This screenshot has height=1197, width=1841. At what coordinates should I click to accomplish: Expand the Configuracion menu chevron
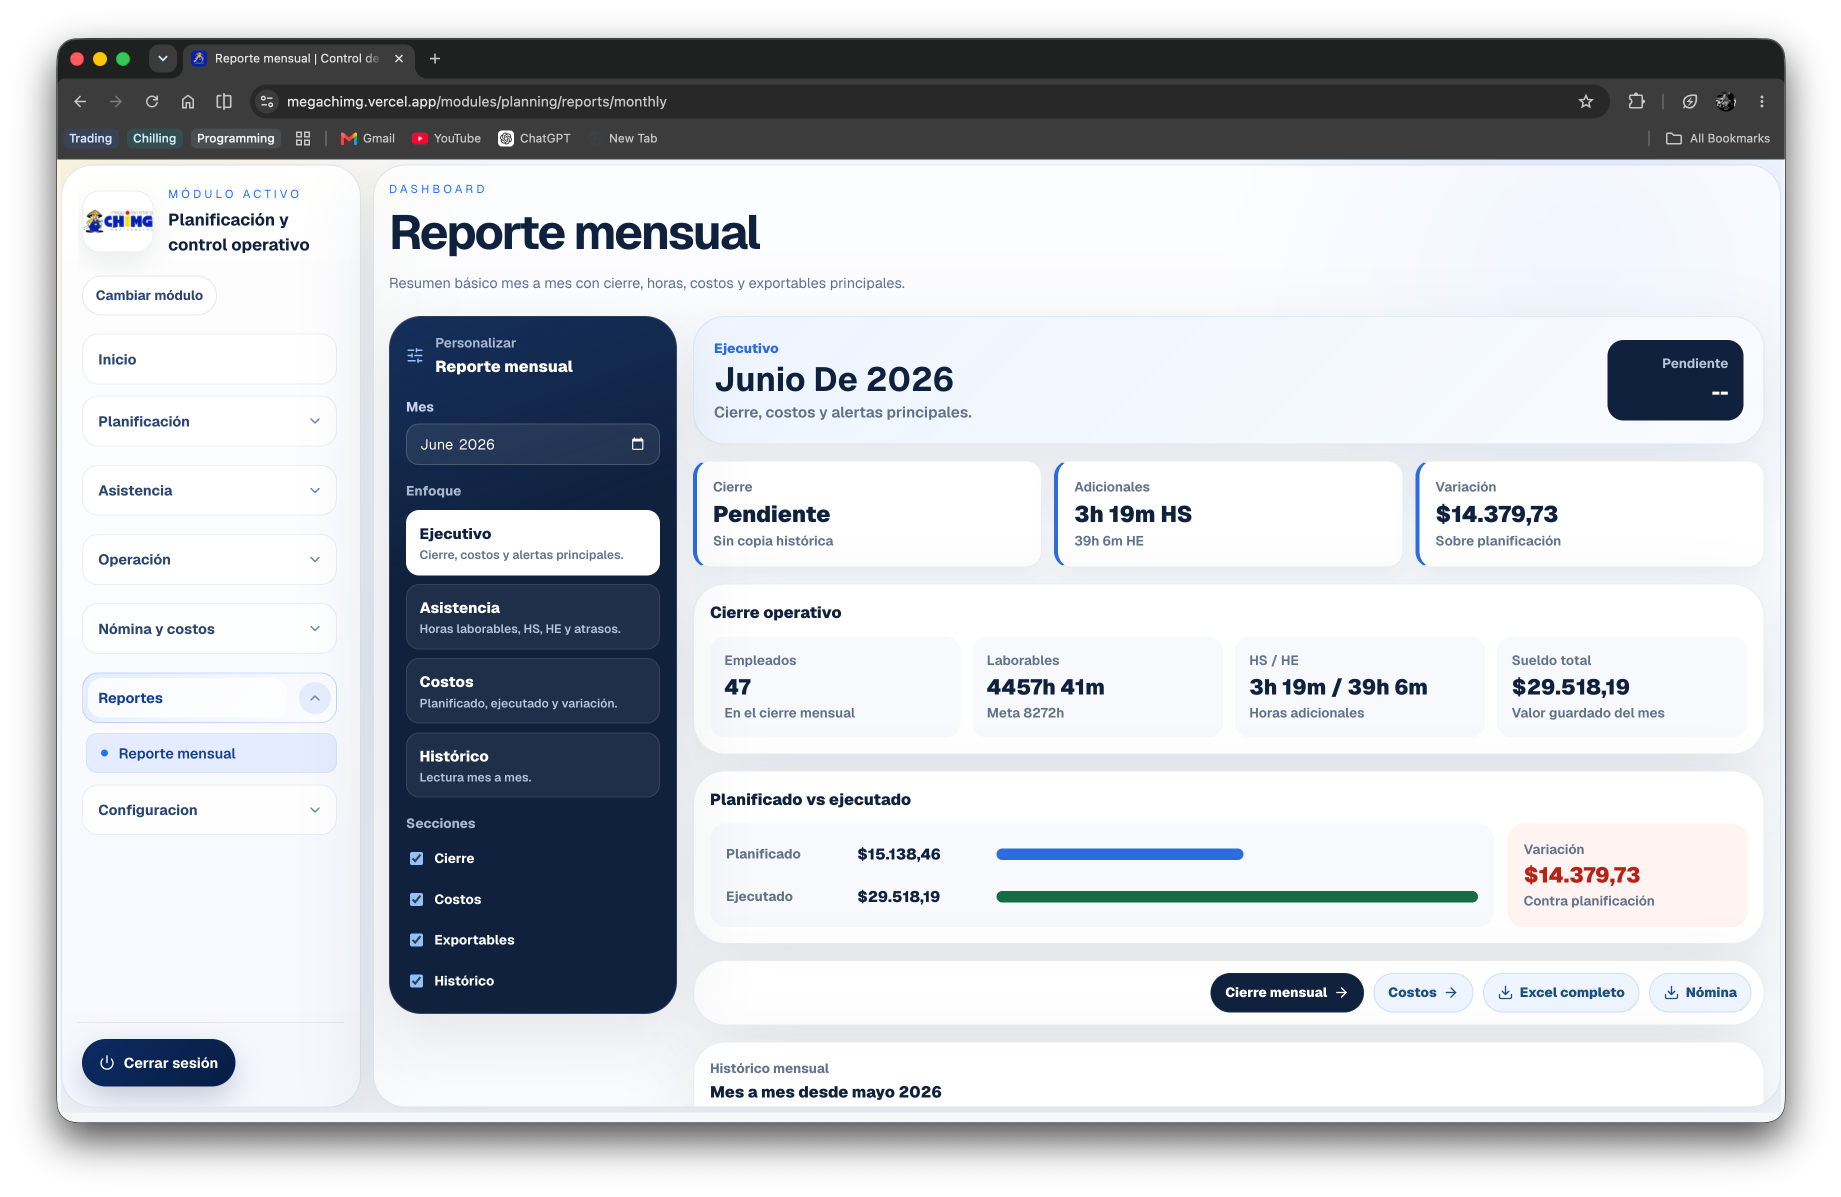click(315, 810)
